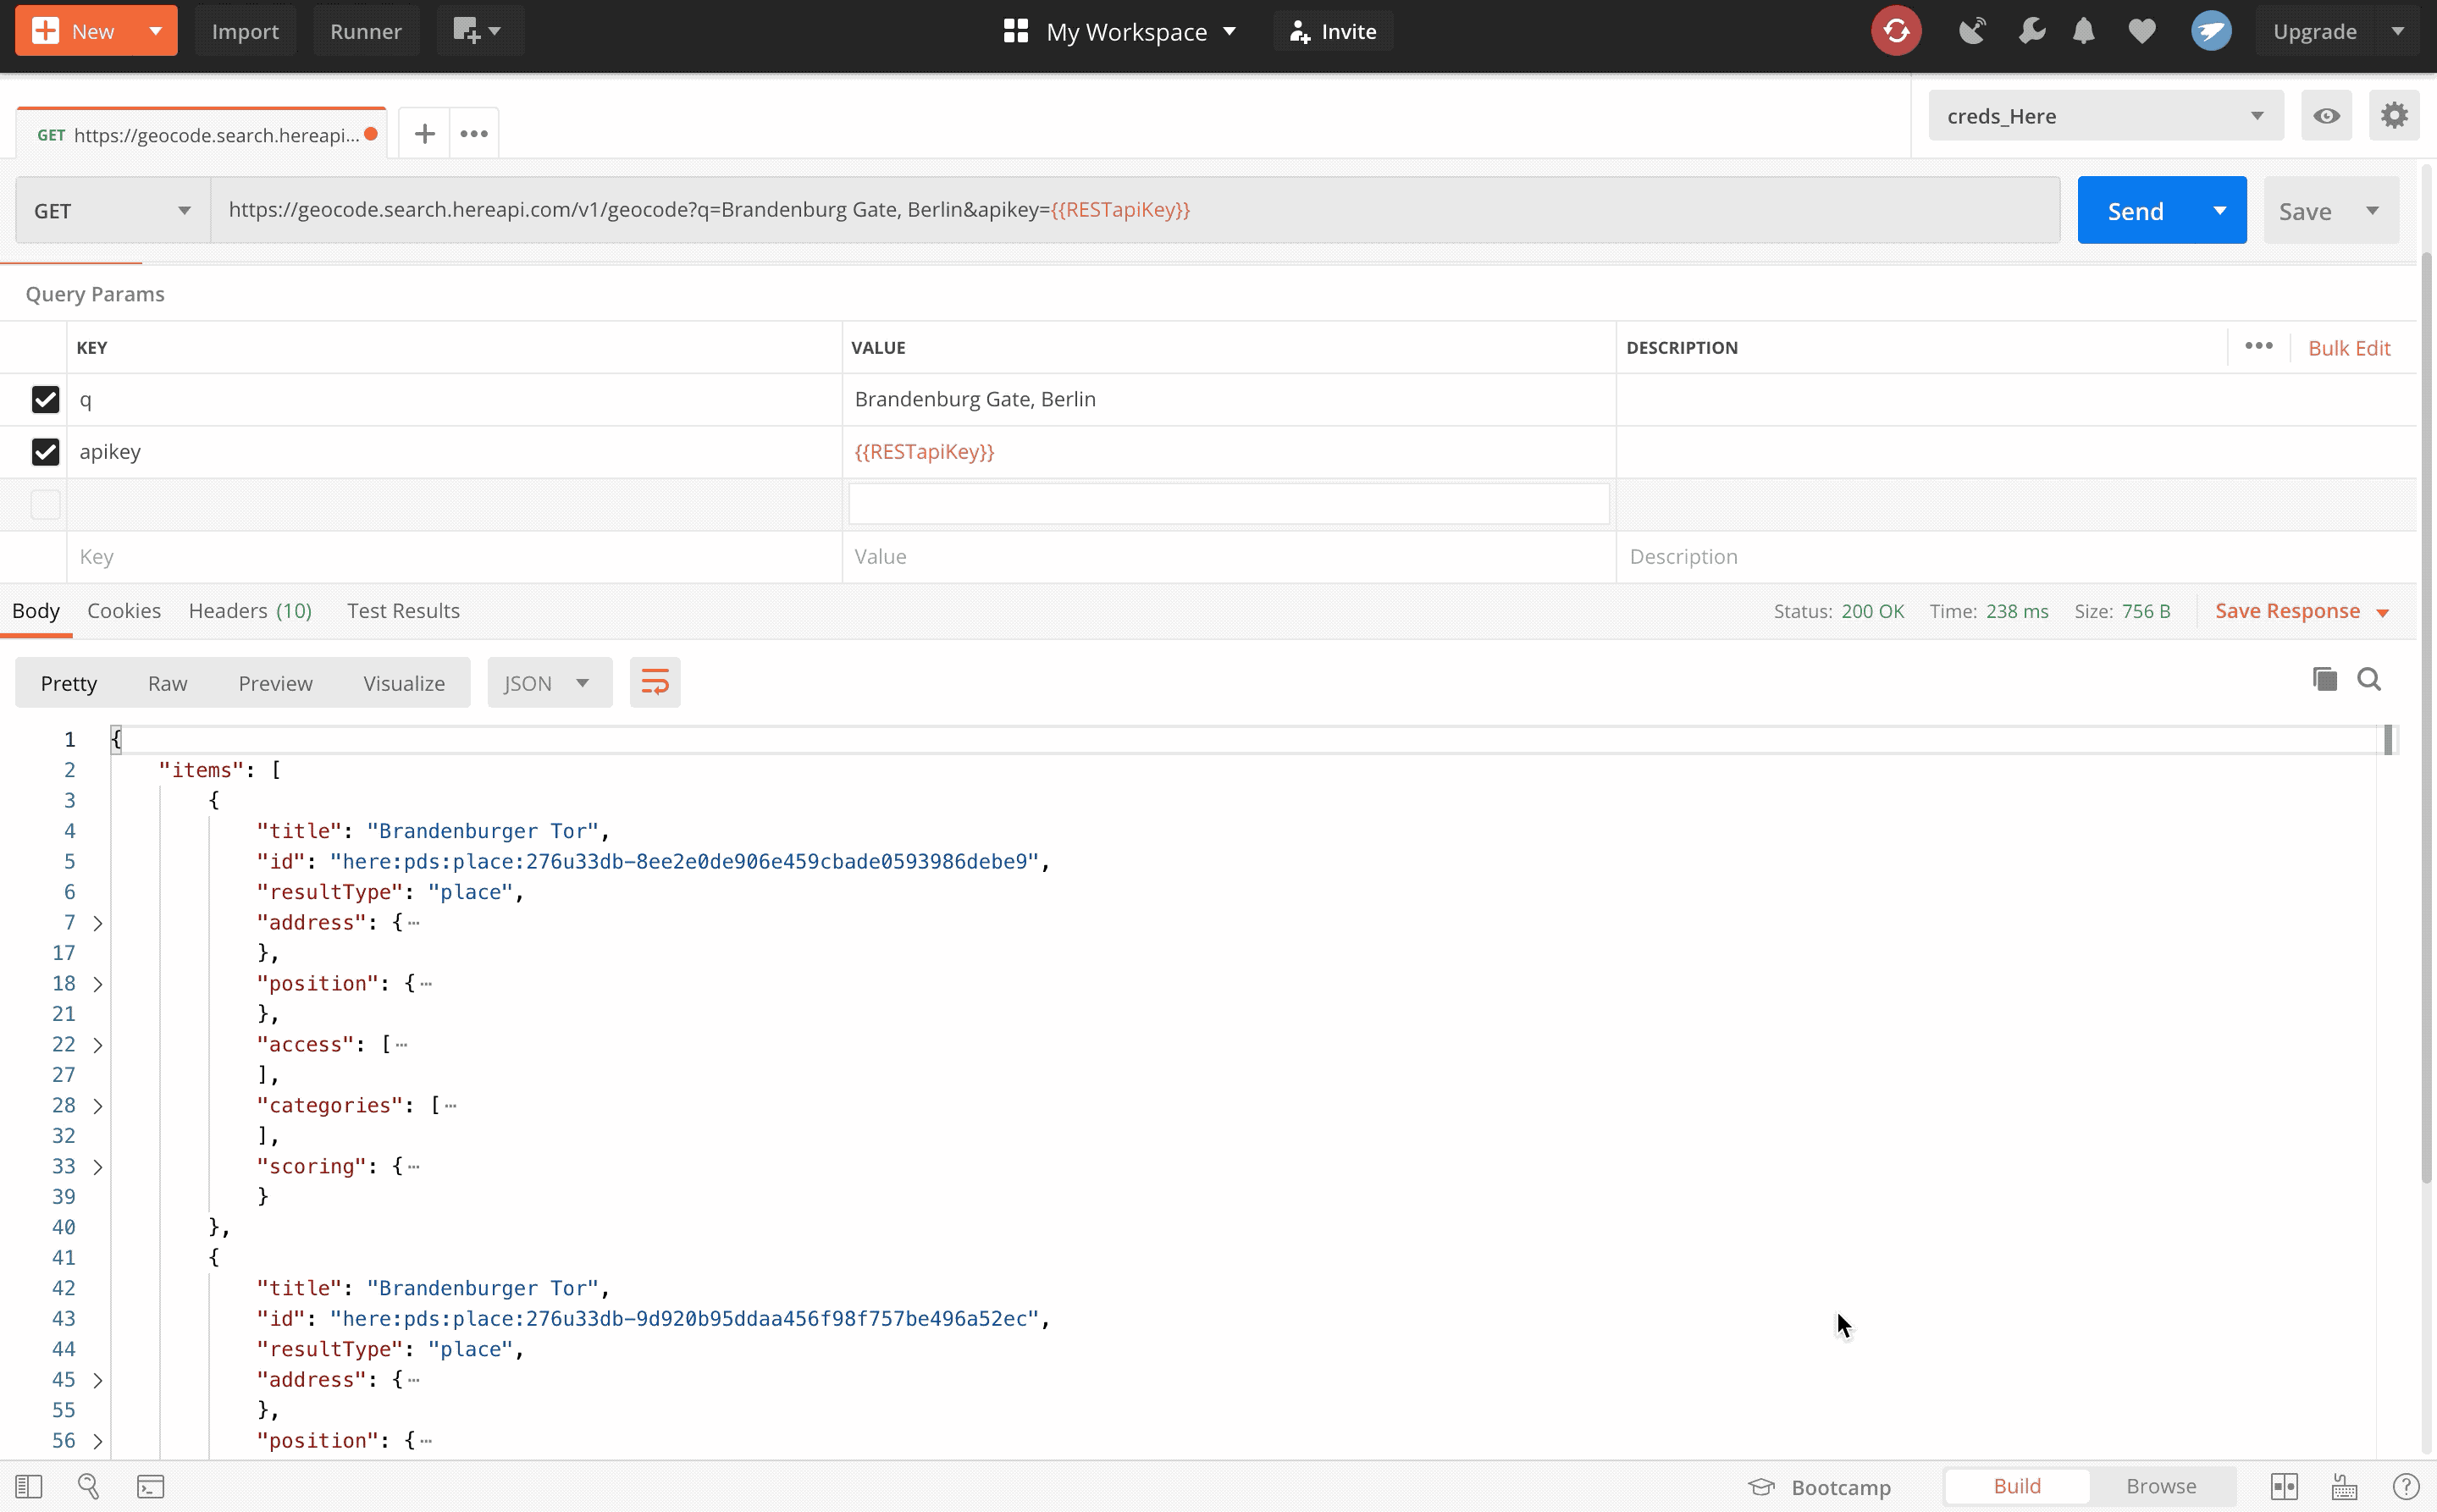Toggle two pane view icon
The image size is (2437, 1512).
2284,1487
